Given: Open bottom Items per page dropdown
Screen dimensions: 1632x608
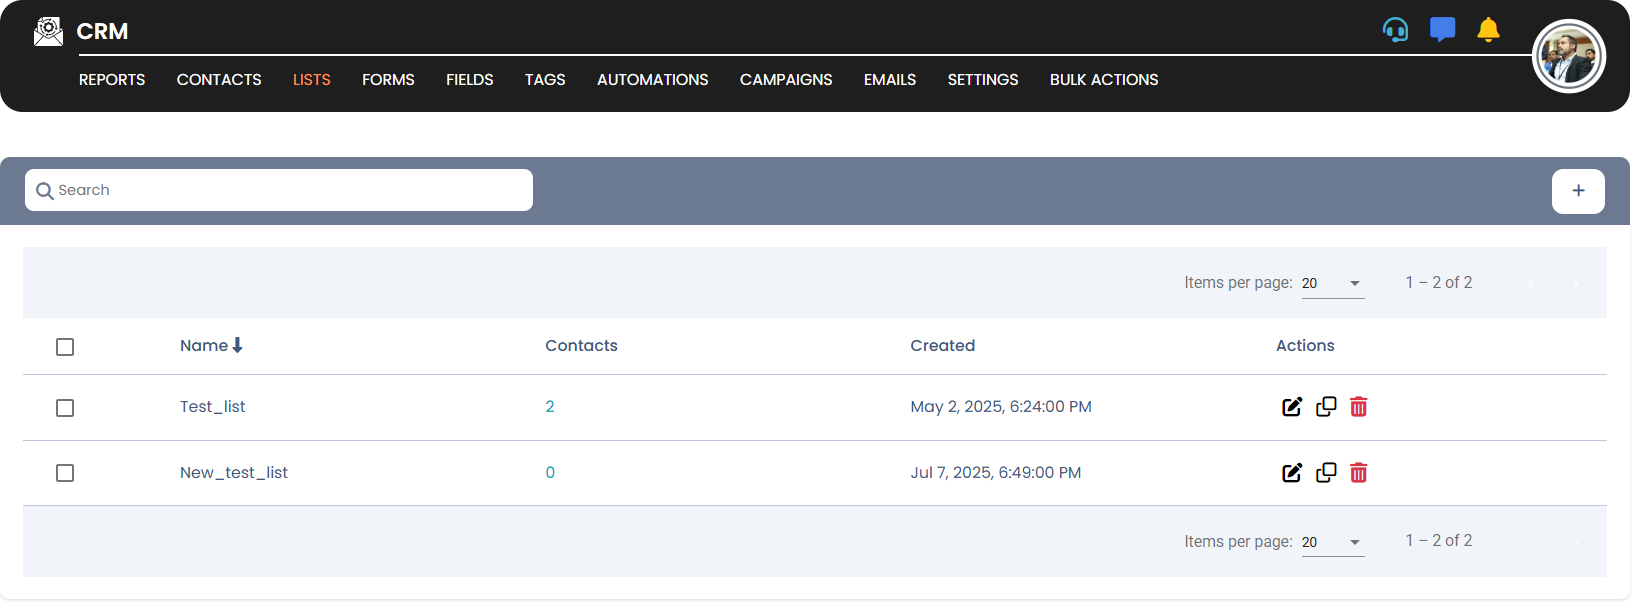Looking at the screenshot, I should tap(1332, 542).
